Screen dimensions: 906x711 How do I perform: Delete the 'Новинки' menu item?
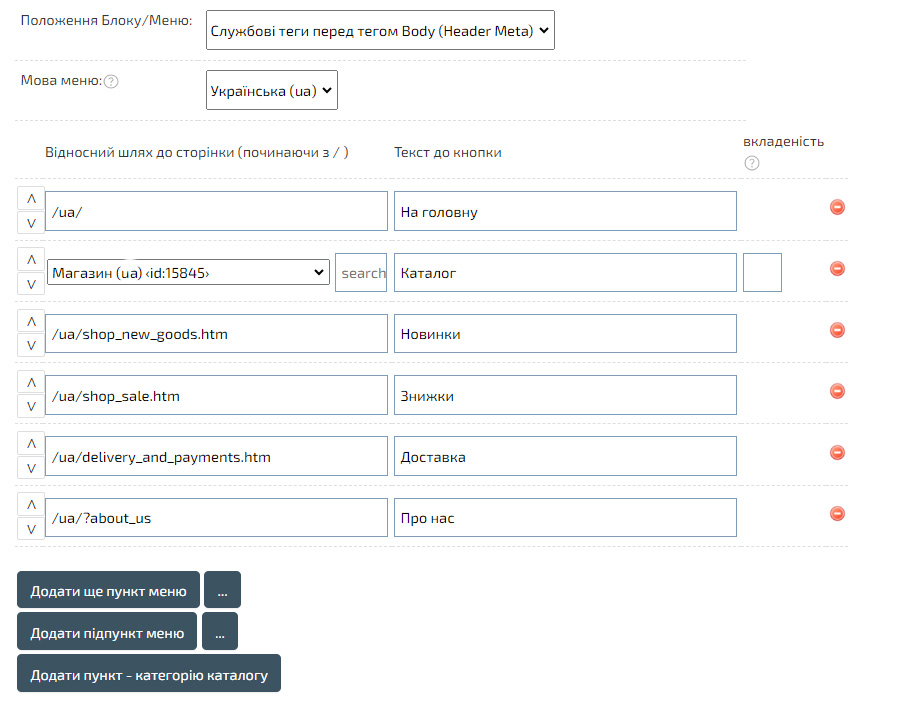pyautogui.click(x=838, y=330)
